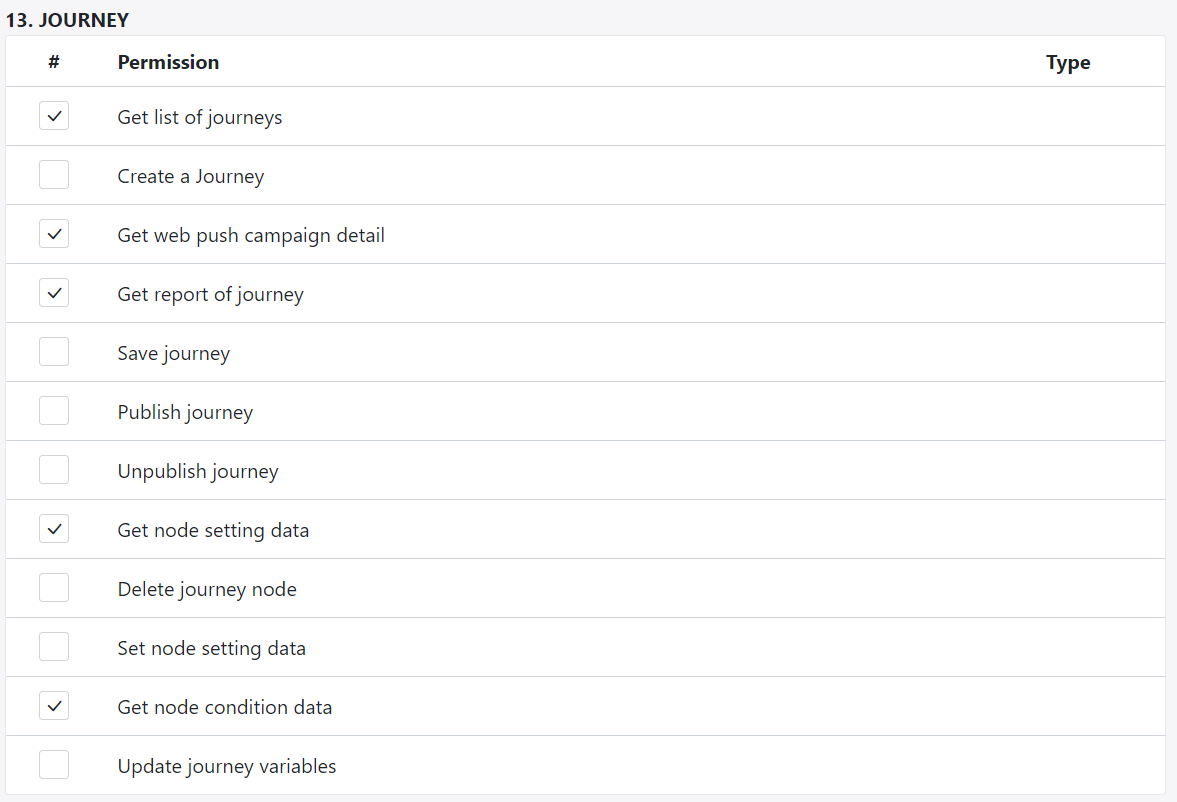Enable the Save journey permission
This screenshot has width=1177, height=802.
(x=54, y=351)
